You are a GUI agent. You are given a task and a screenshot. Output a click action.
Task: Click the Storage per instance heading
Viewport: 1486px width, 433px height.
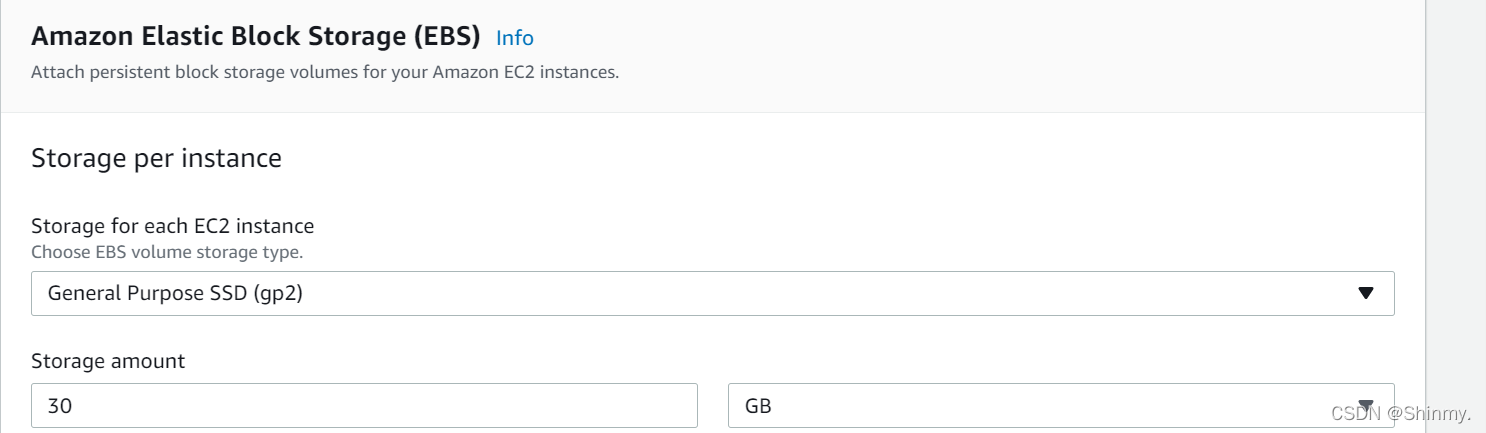point(156,158)
